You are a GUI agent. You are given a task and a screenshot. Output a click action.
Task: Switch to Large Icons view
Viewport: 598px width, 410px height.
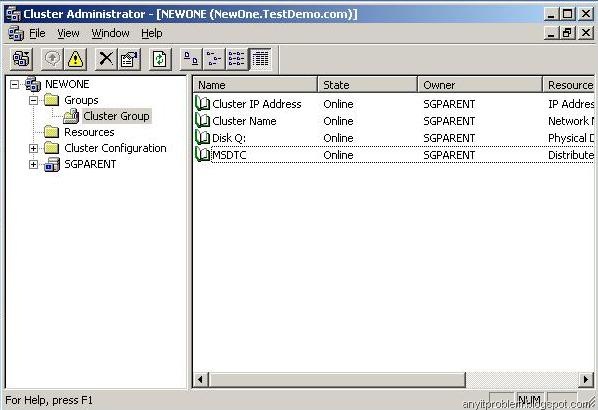pos(191,59)
